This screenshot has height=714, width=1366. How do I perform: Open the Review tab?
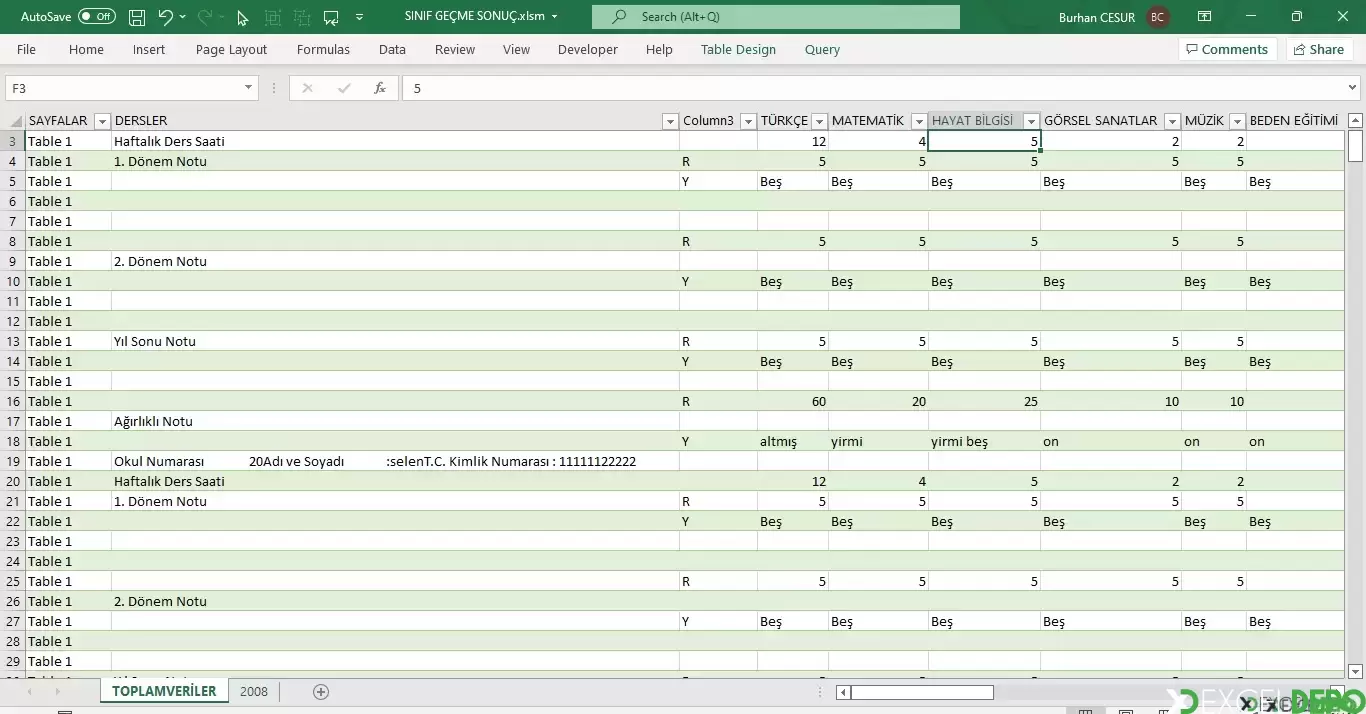[x=455, y=49]
